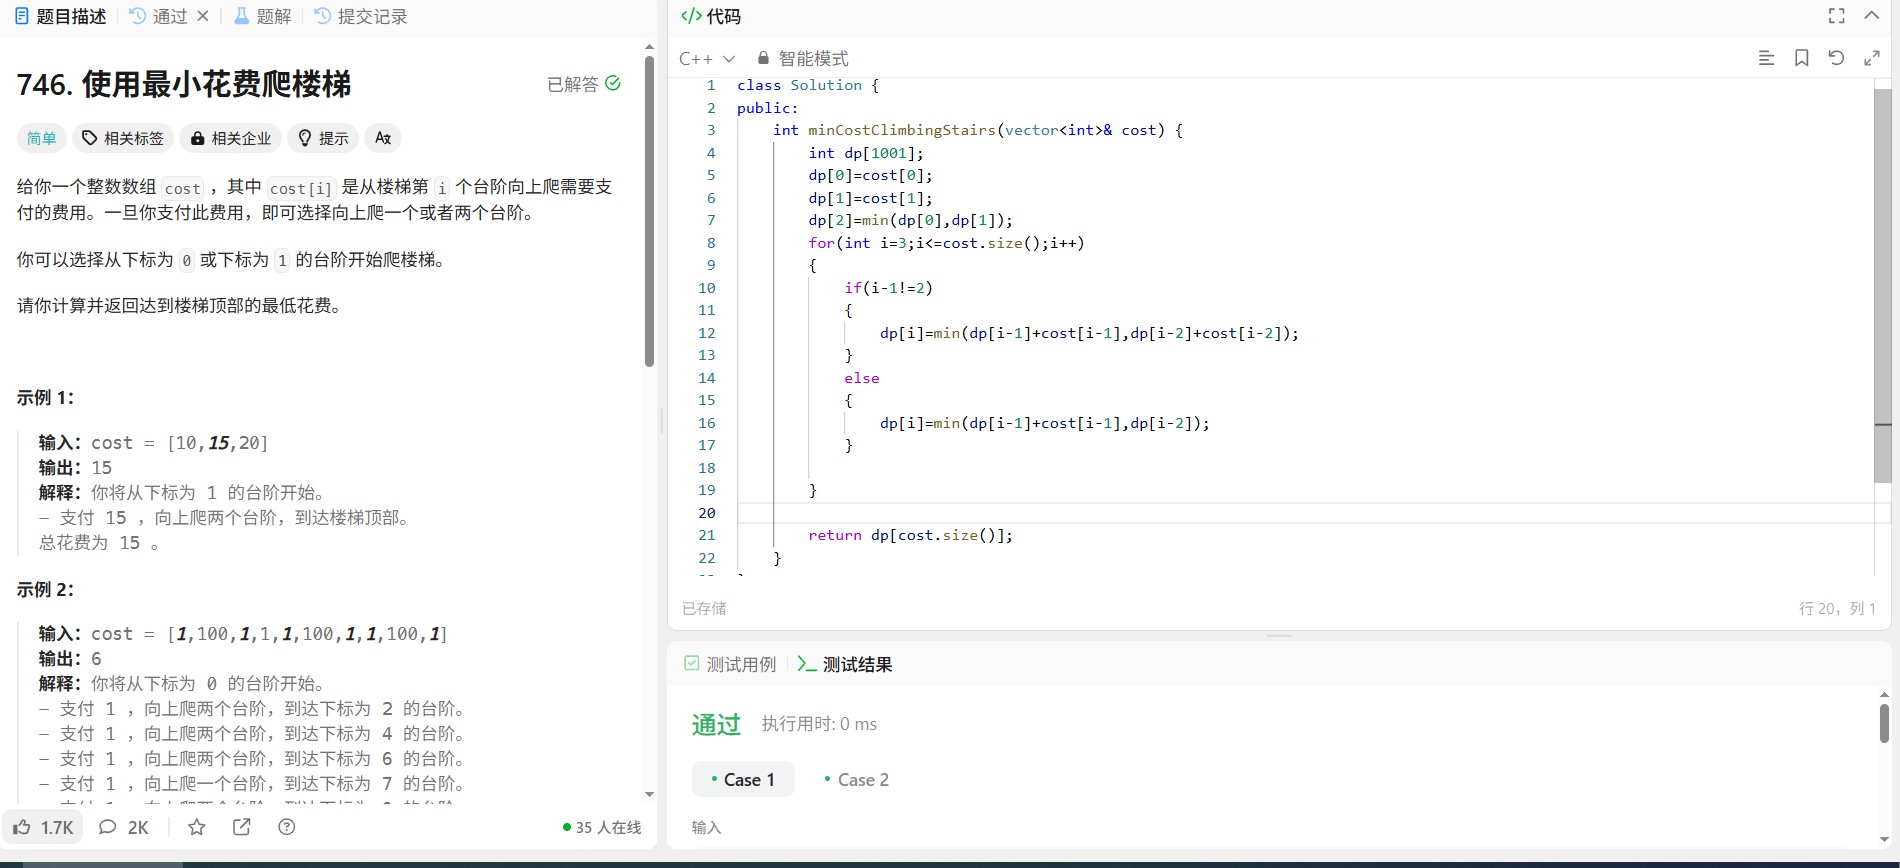Viewport: 1900px width, 868px height.
Task: Click the 'class Solution {' line
Action: click(808, 85)
